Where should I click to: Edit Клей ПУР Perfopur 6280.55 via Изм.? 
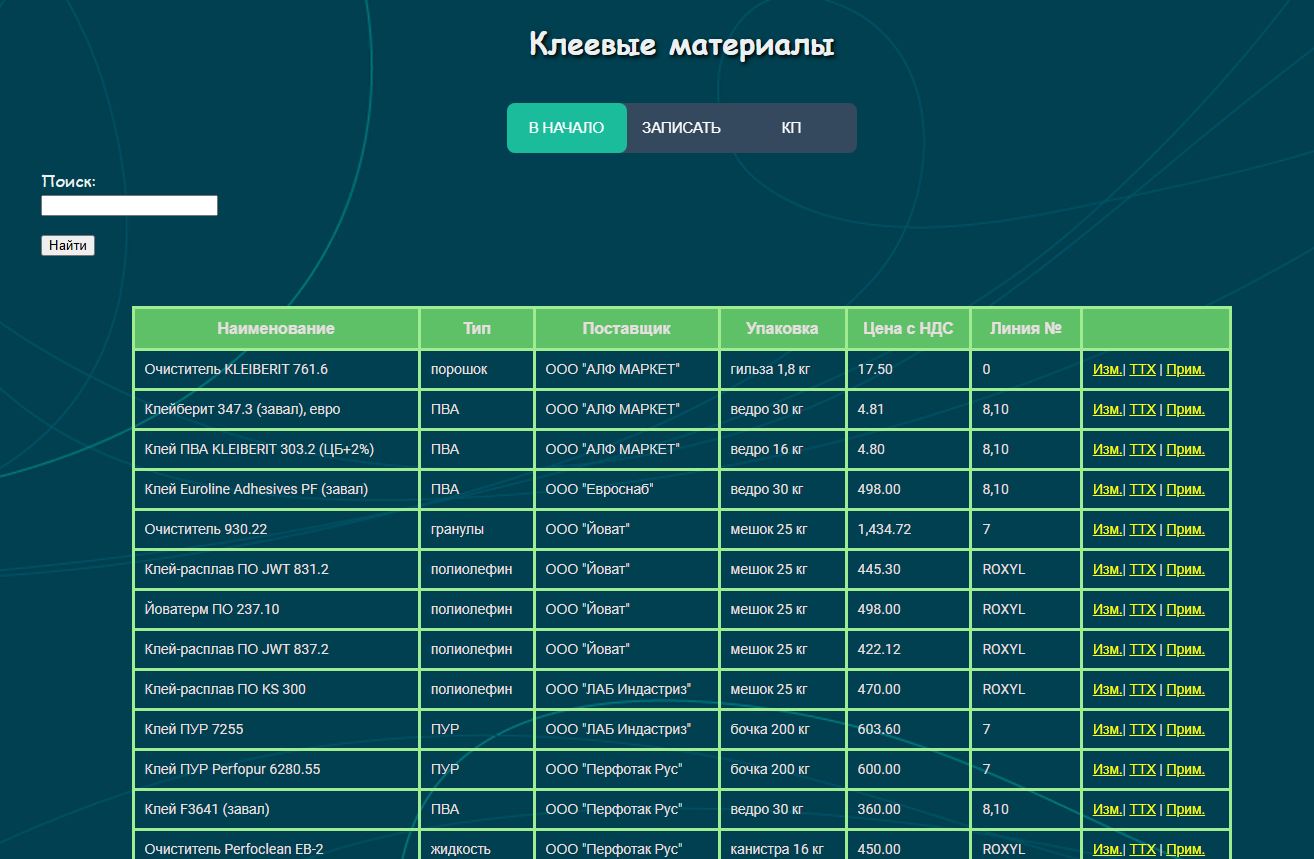pyautogui.click(x=1107, y=769)
